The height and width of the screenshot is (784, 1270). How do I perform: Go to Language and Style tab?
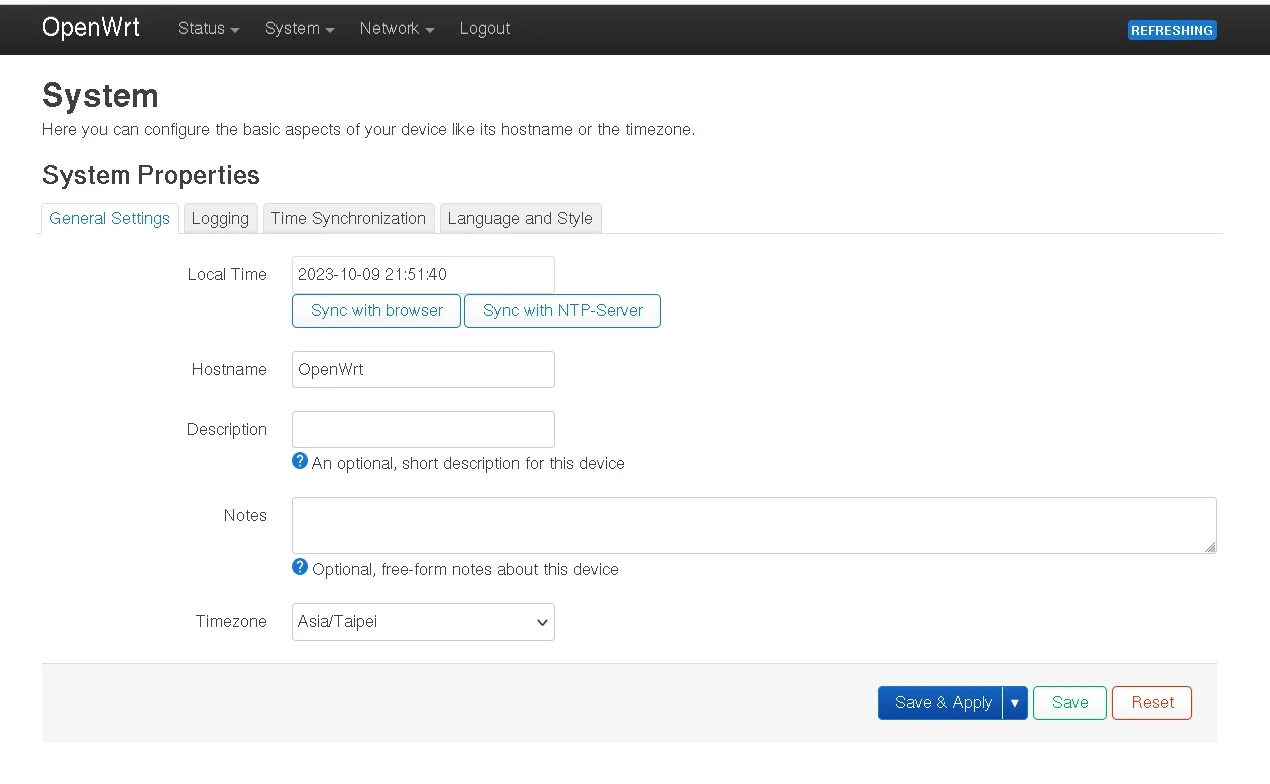[520, 218]
